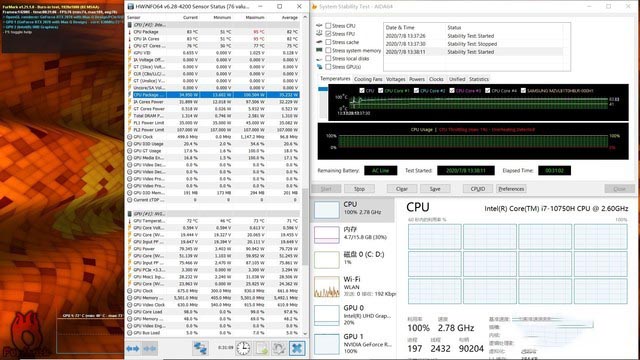The height and width of the screenshot is (360, 640).
Task: Select 内存 memory in Task Manager sidebar
Action: point(353,234)
